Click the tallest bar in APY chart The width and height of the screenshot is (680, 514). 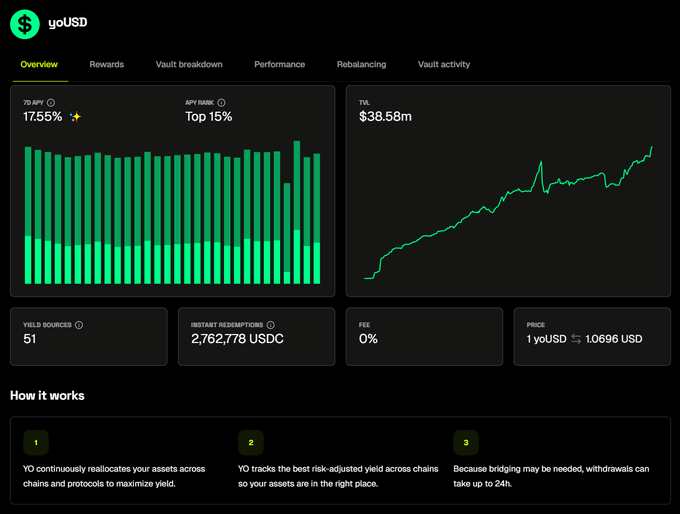[297, 210]
